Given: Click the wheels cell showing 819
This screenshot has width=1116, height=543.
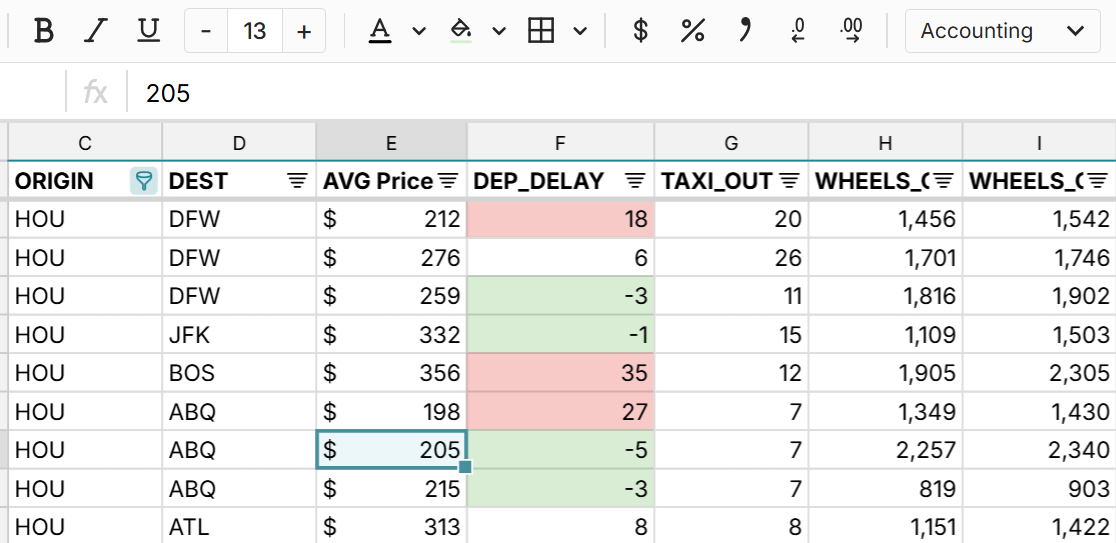Looking at the screenshot, I should 885,488.
